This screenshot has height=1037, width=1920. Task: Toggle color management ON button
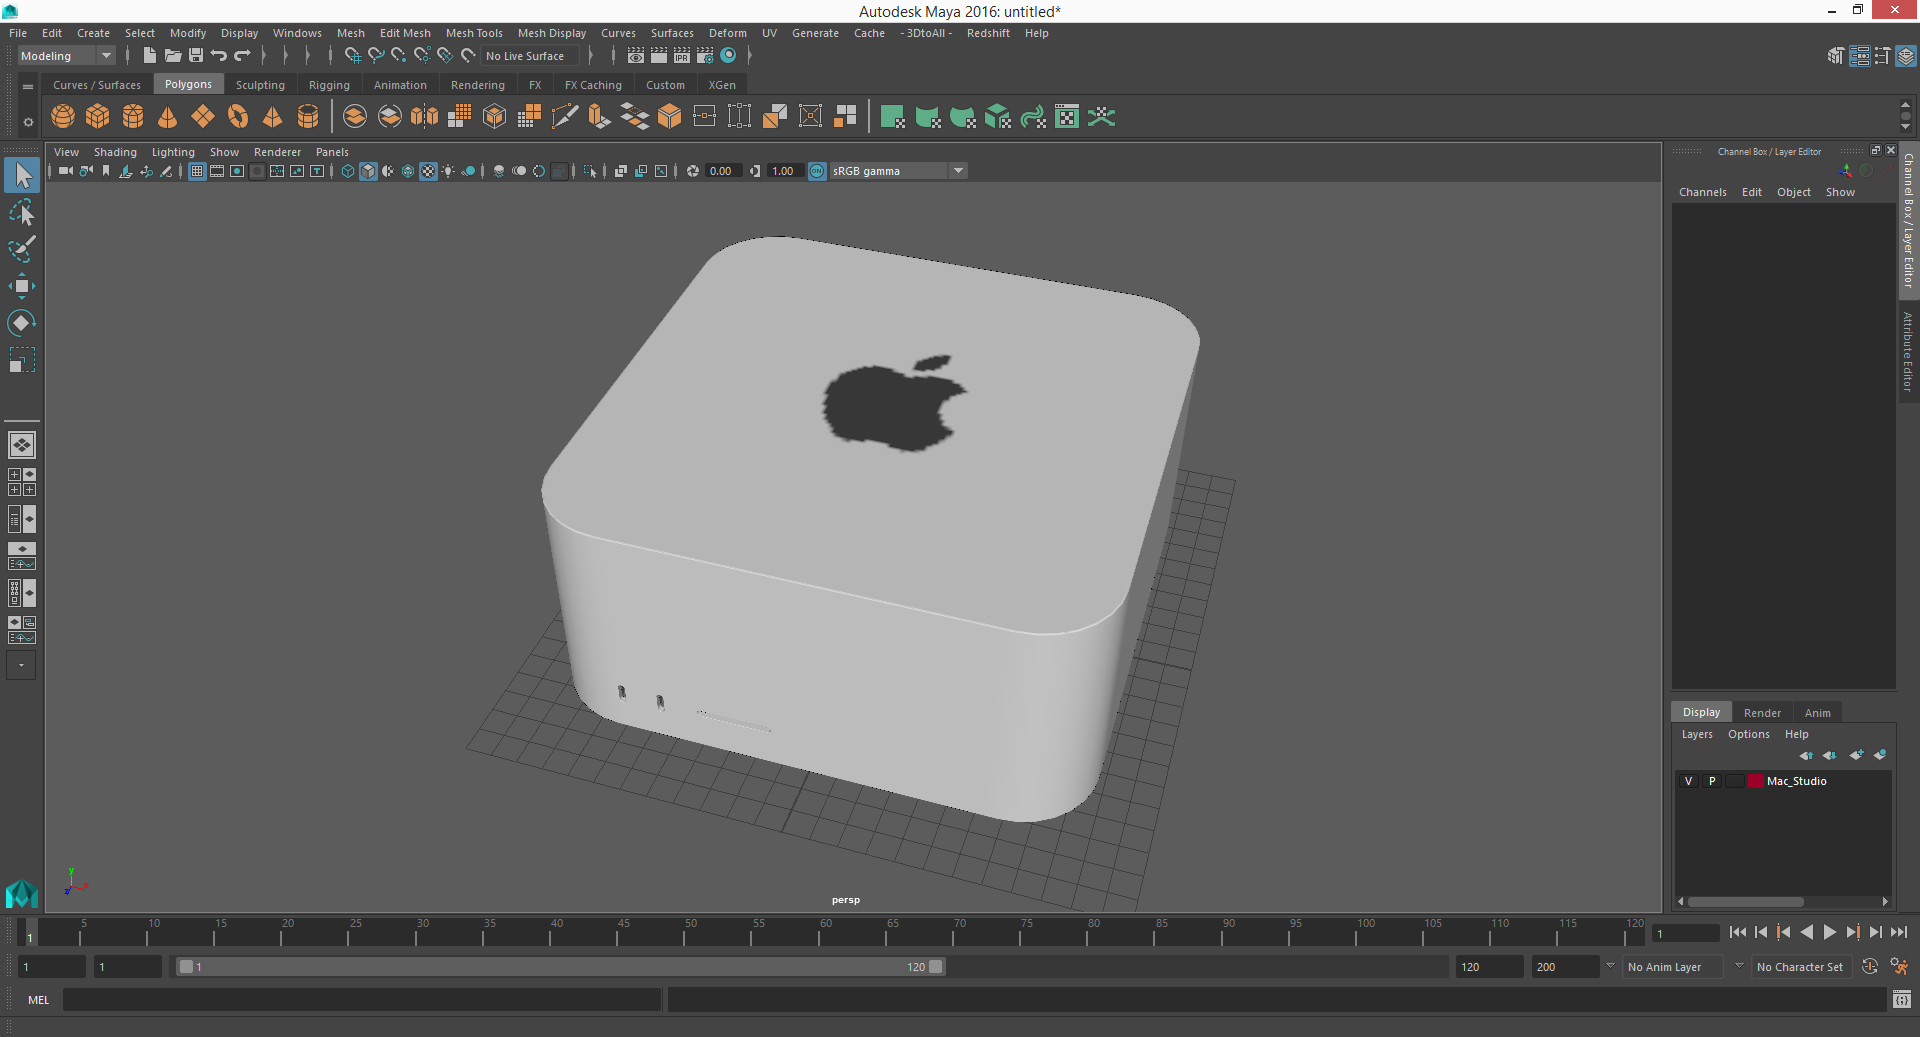click(817, 171)
